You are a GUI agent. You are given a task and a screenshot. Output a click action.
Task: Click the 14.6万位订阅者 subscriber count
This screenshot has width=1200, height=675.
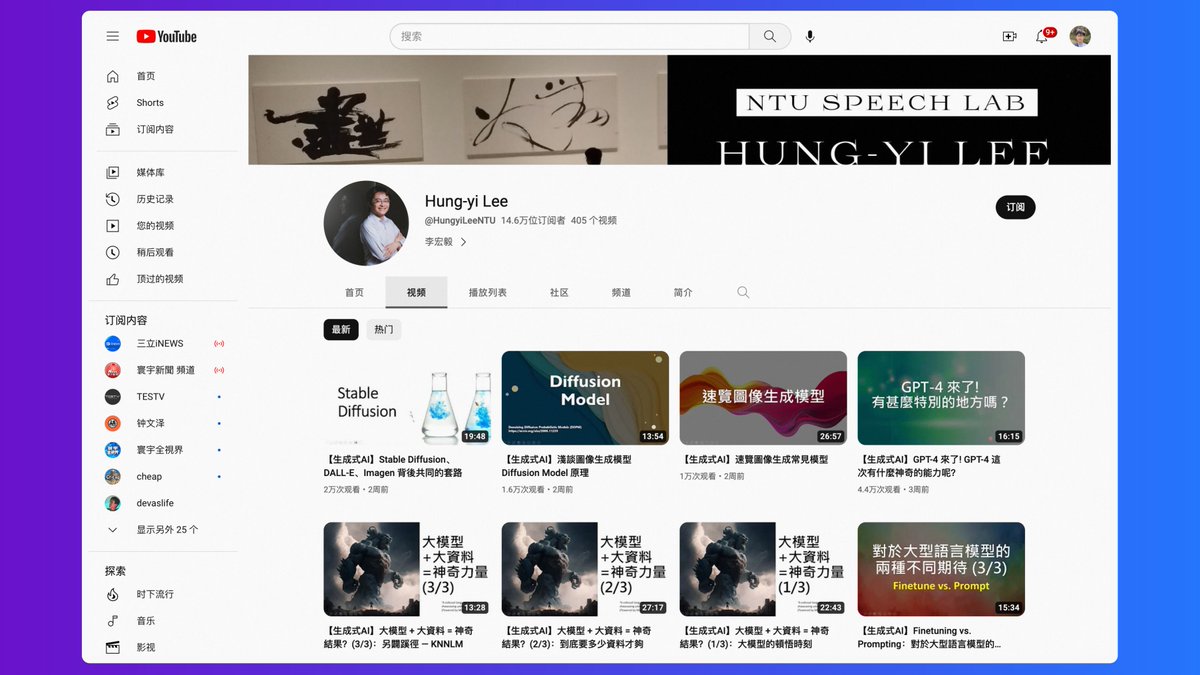[533, 220]
